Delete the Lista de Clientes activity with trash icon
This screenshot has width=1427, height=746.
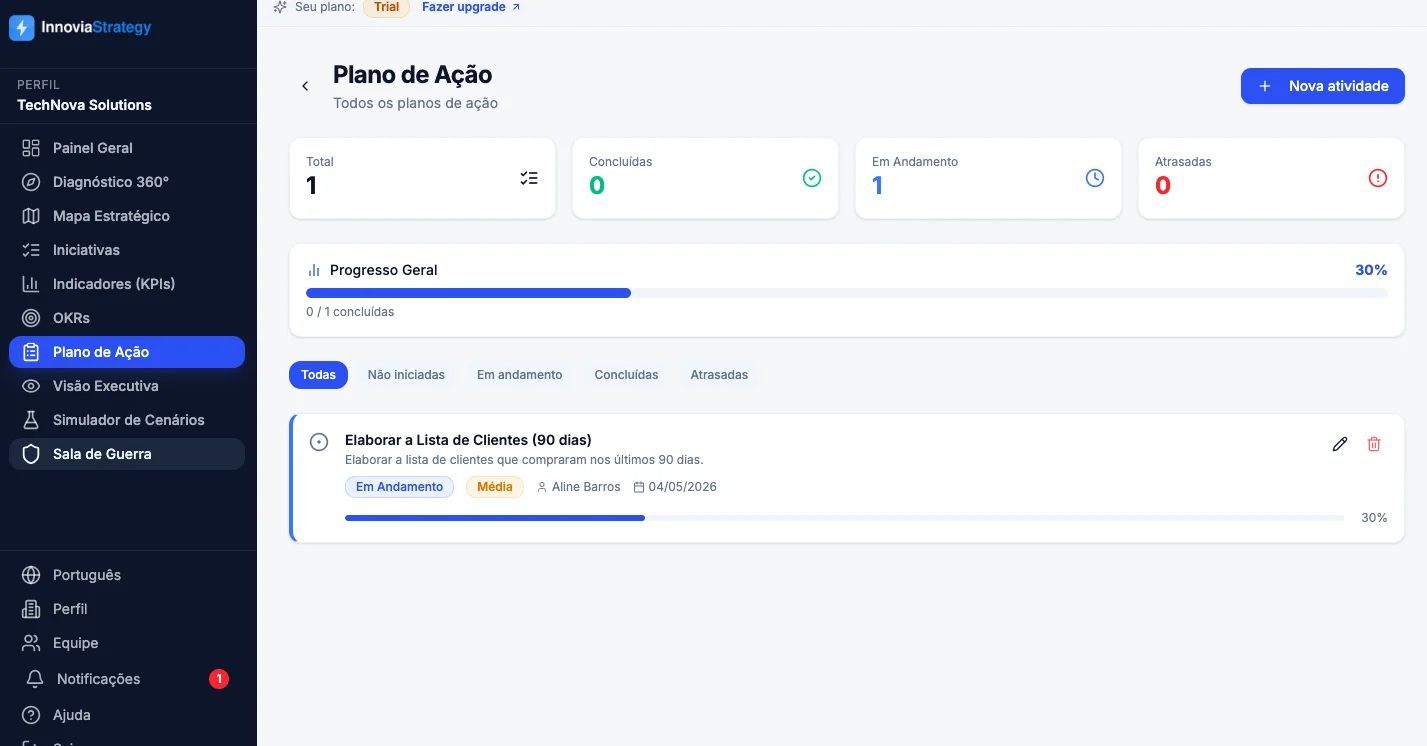(1374, 444)
